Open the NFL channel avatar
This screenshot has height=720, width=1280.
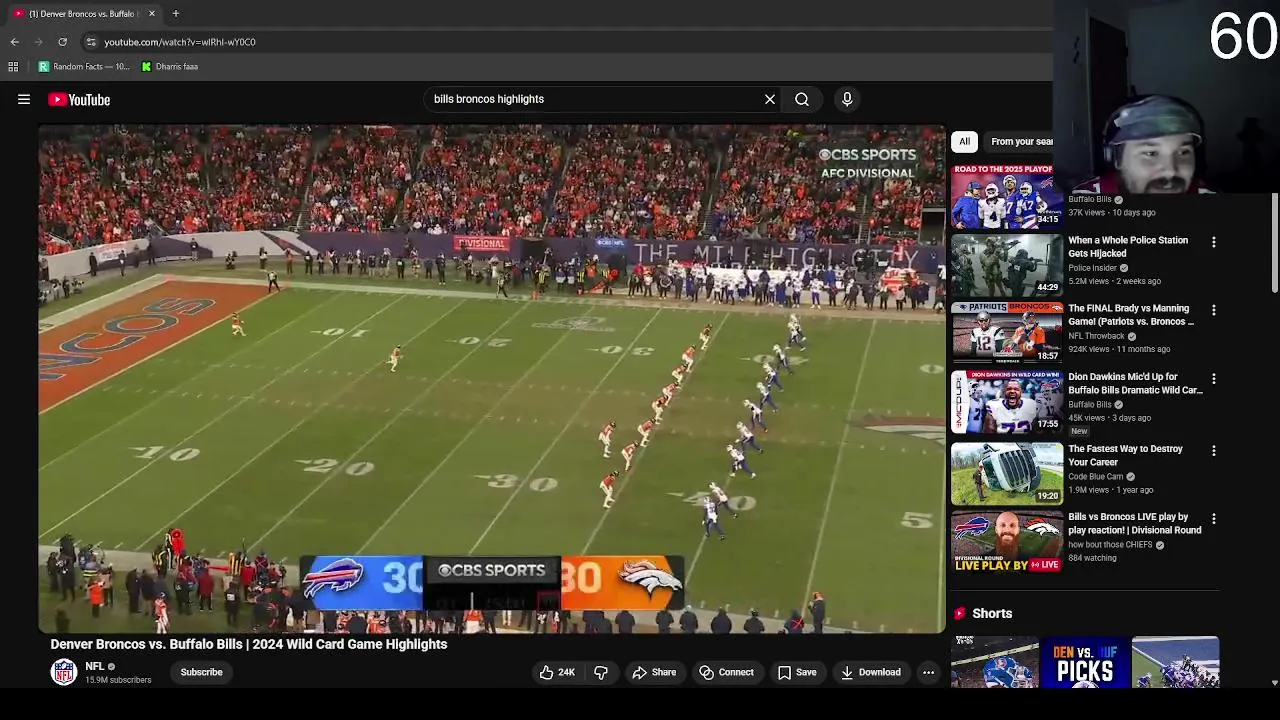tap(64, 672)
